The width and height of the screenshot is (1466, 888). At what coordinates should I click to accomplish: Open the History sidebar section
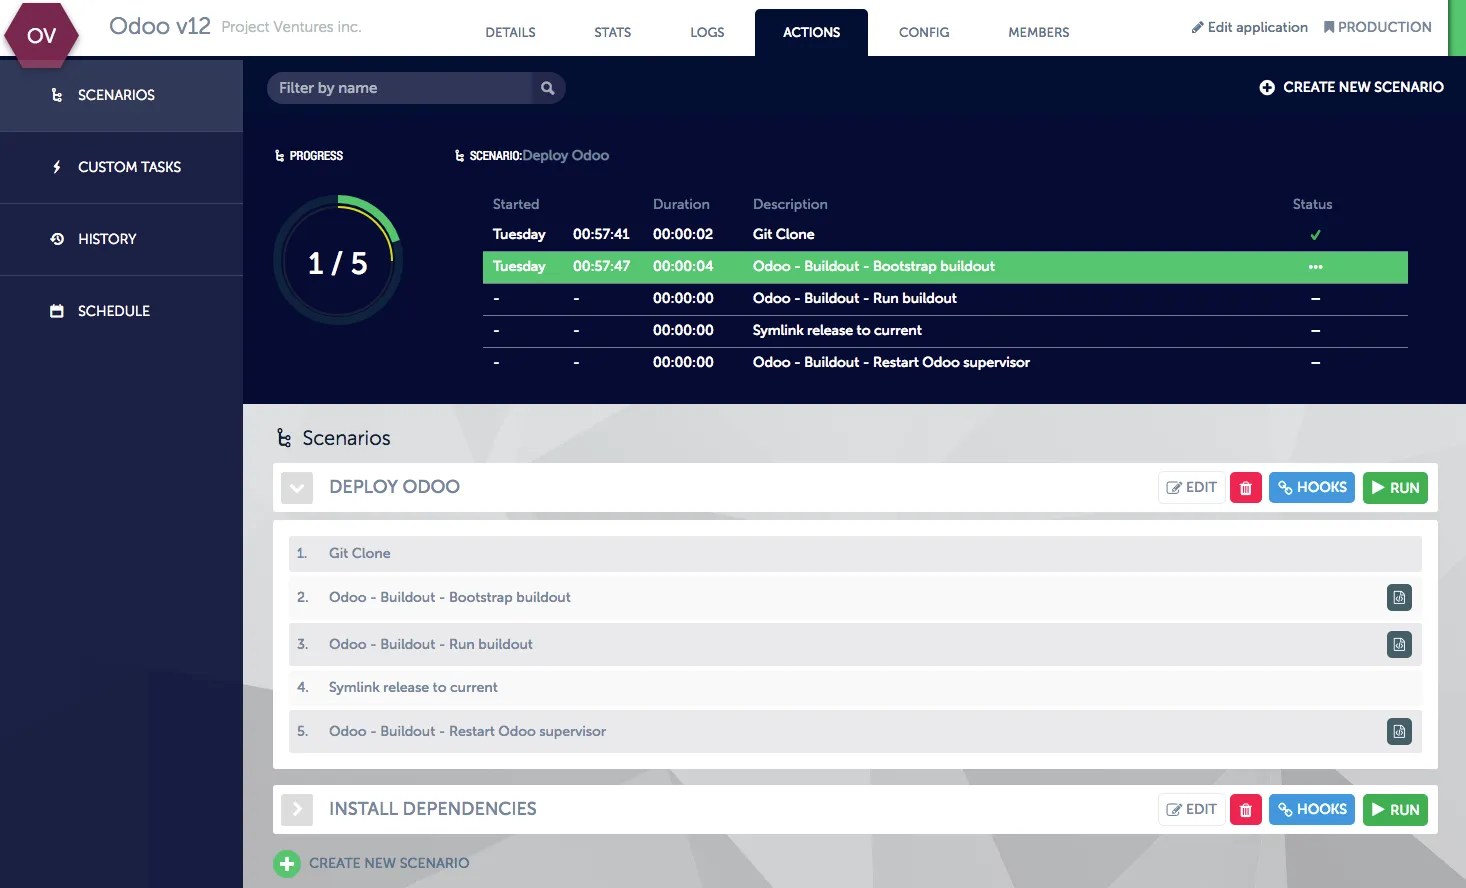click(107, 239)
